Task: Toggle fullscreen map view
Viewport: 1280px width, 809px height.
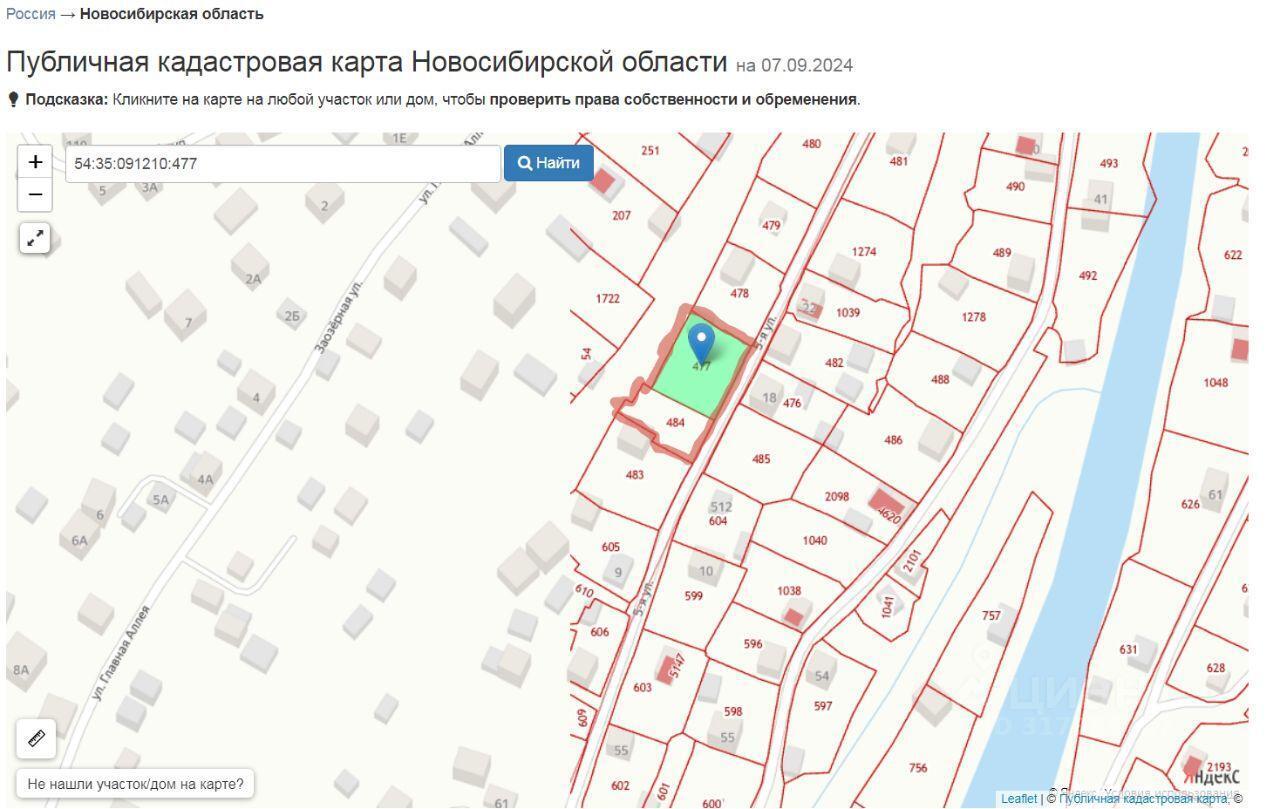Action: pos(35,238)
